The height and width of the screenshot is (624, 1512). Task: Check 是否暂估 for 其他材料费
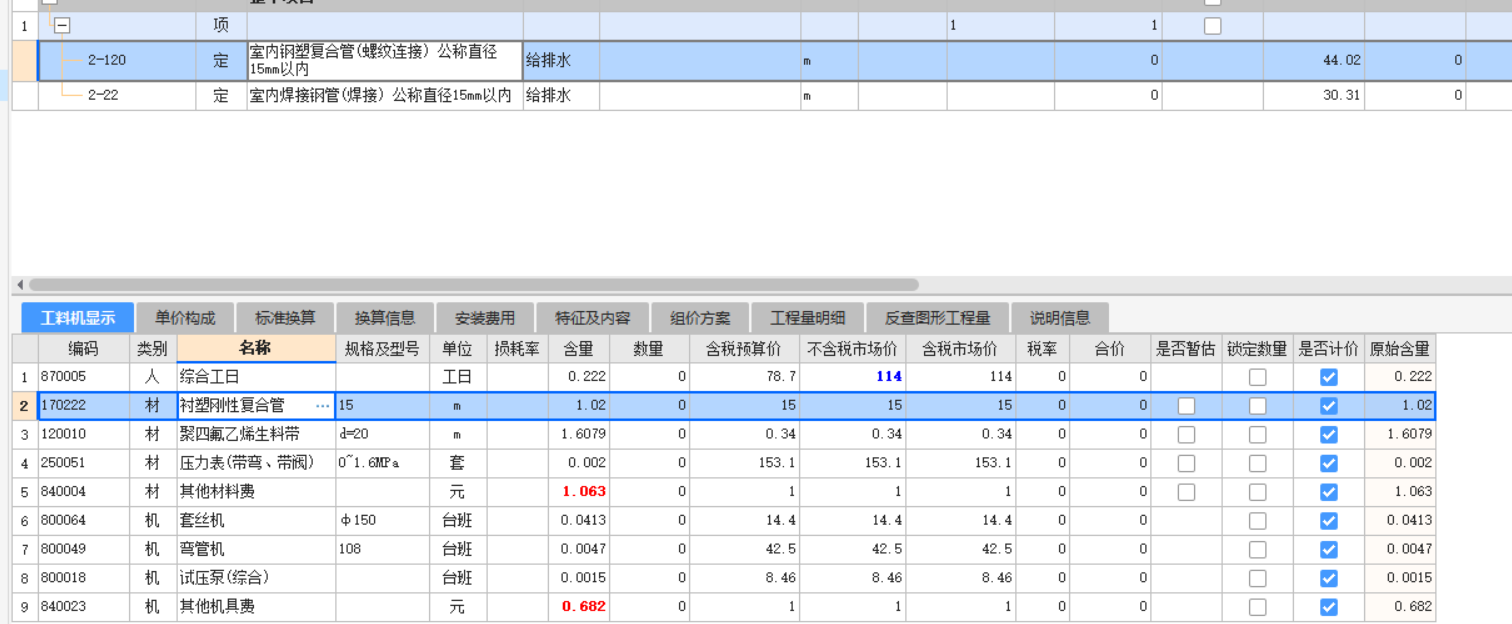[1186, 492]
